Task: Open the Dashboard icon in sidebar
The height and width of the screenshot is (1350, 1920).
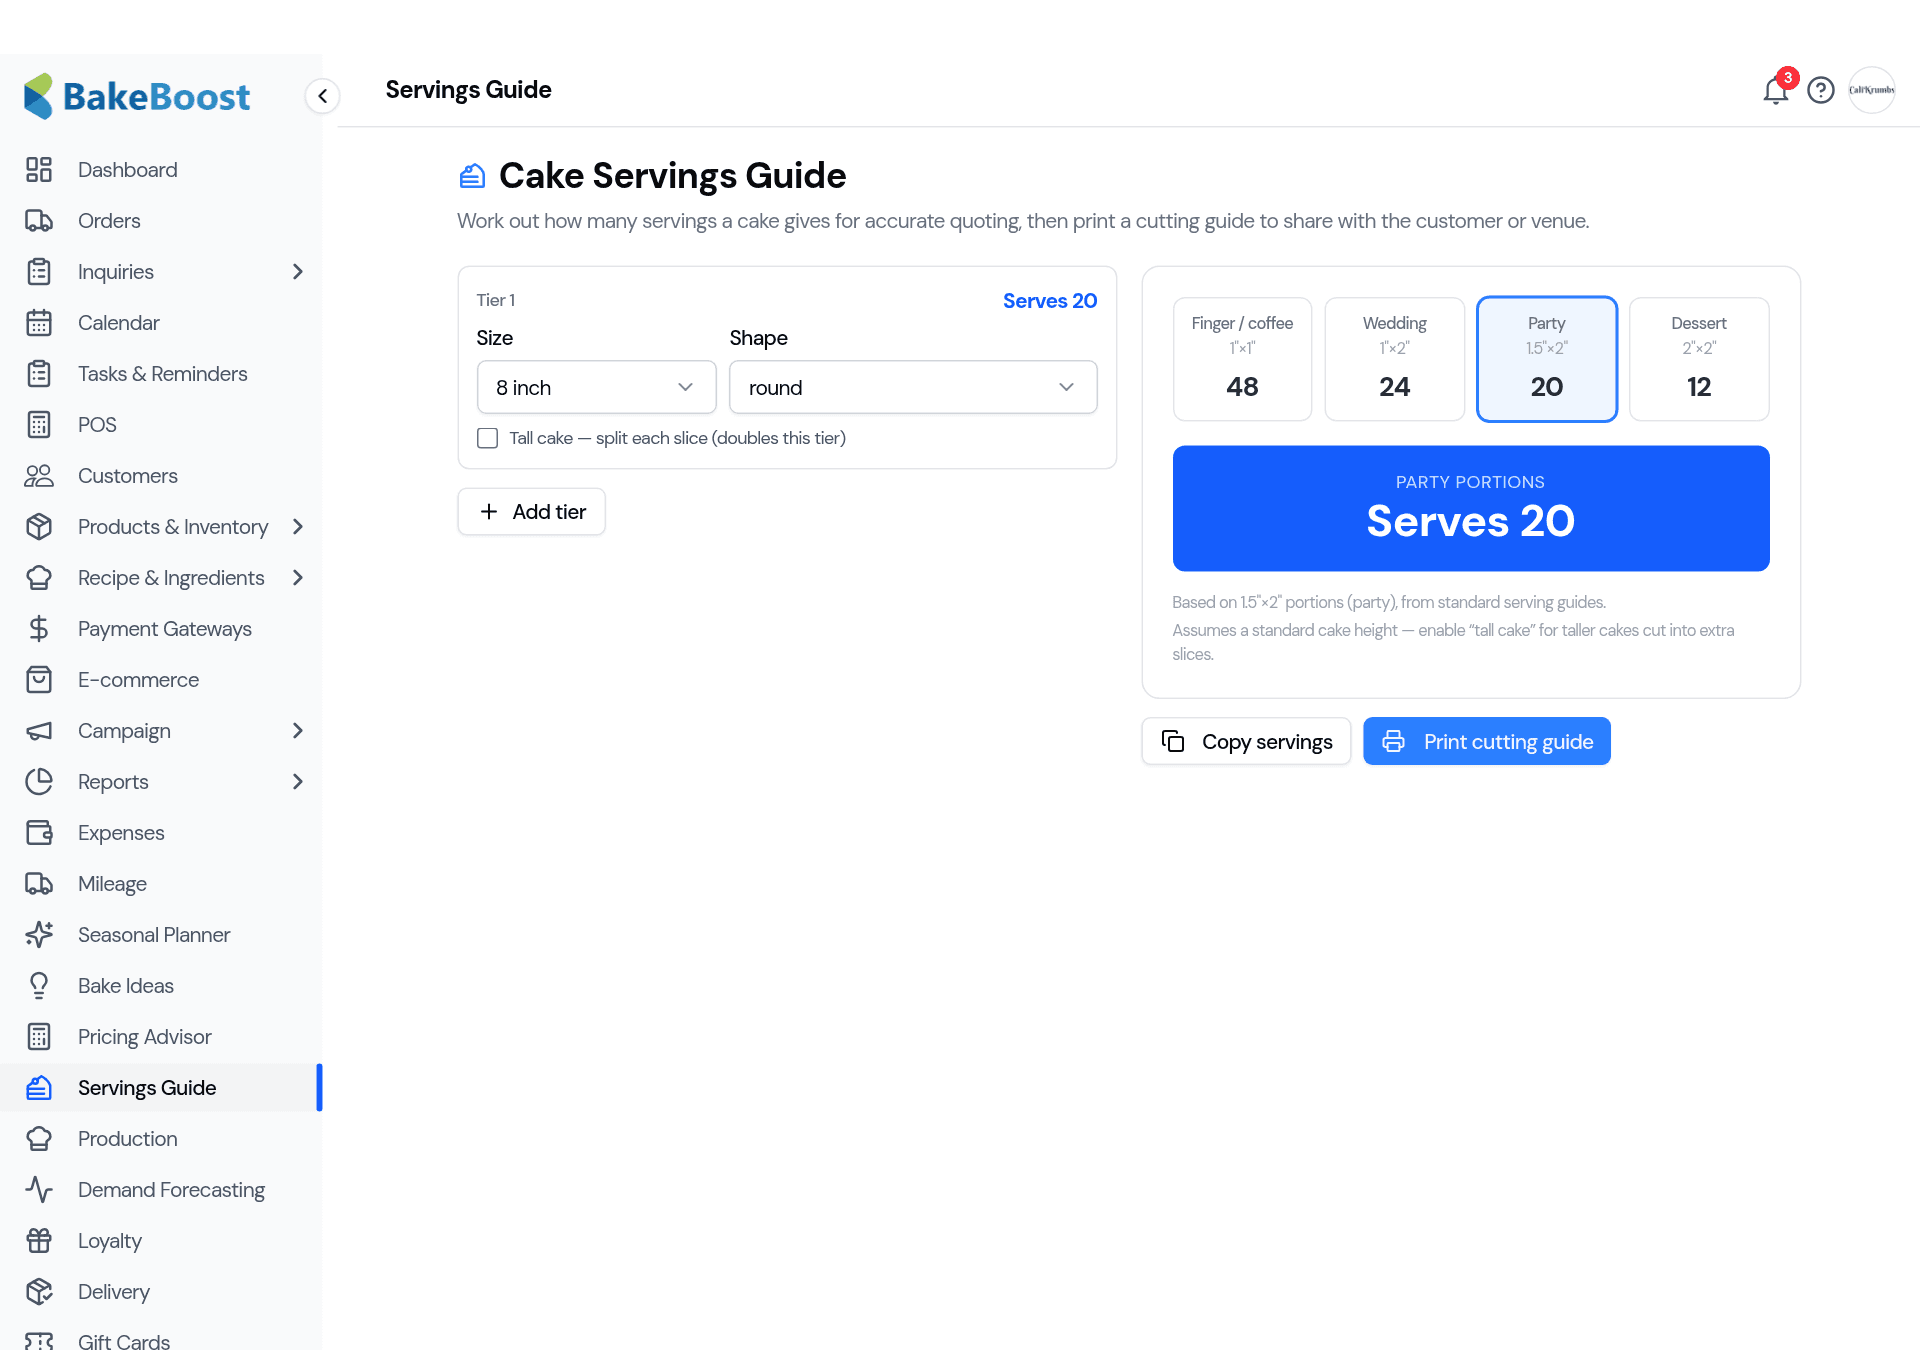Action: coord(39,170)
